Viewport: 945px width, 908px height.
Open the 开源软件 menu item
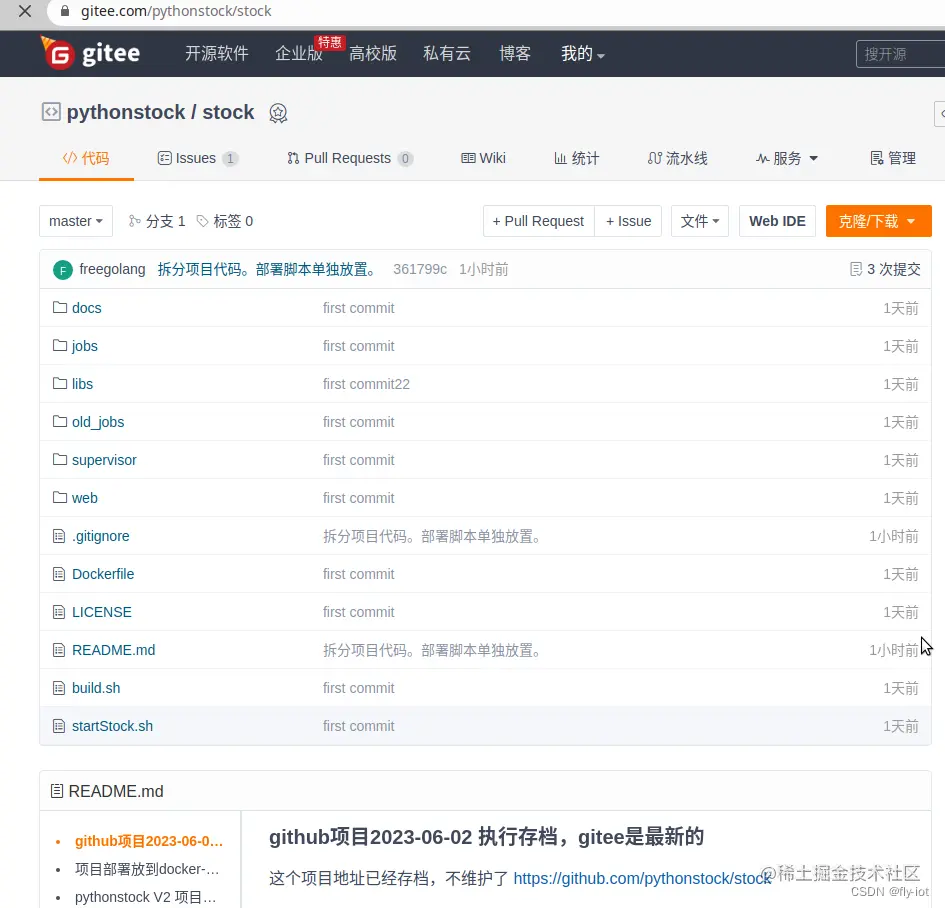(x=217, y=54)
